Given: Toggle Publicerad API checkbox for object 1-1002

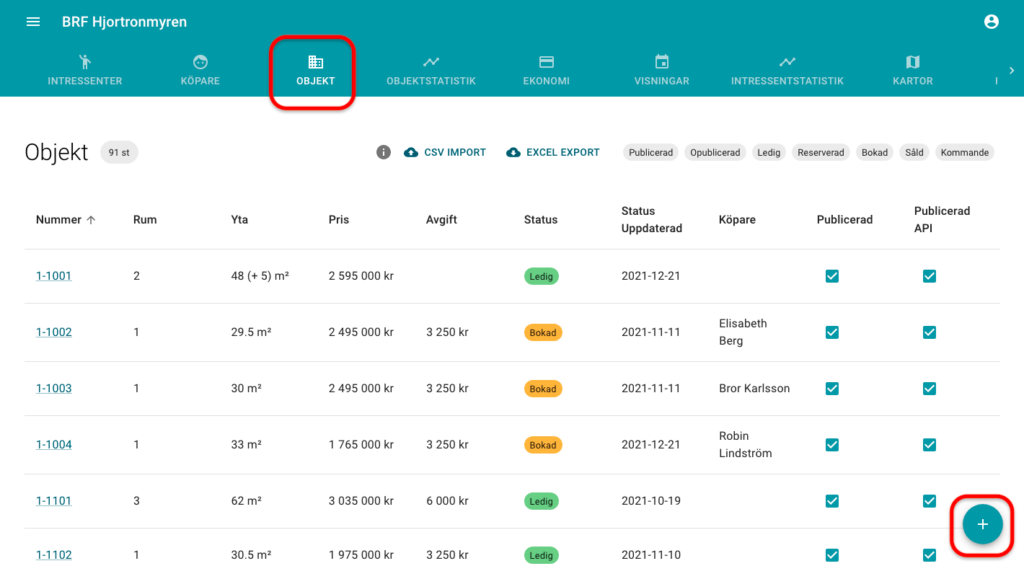Looking at the screenshot, I should (x=929, y=332).
